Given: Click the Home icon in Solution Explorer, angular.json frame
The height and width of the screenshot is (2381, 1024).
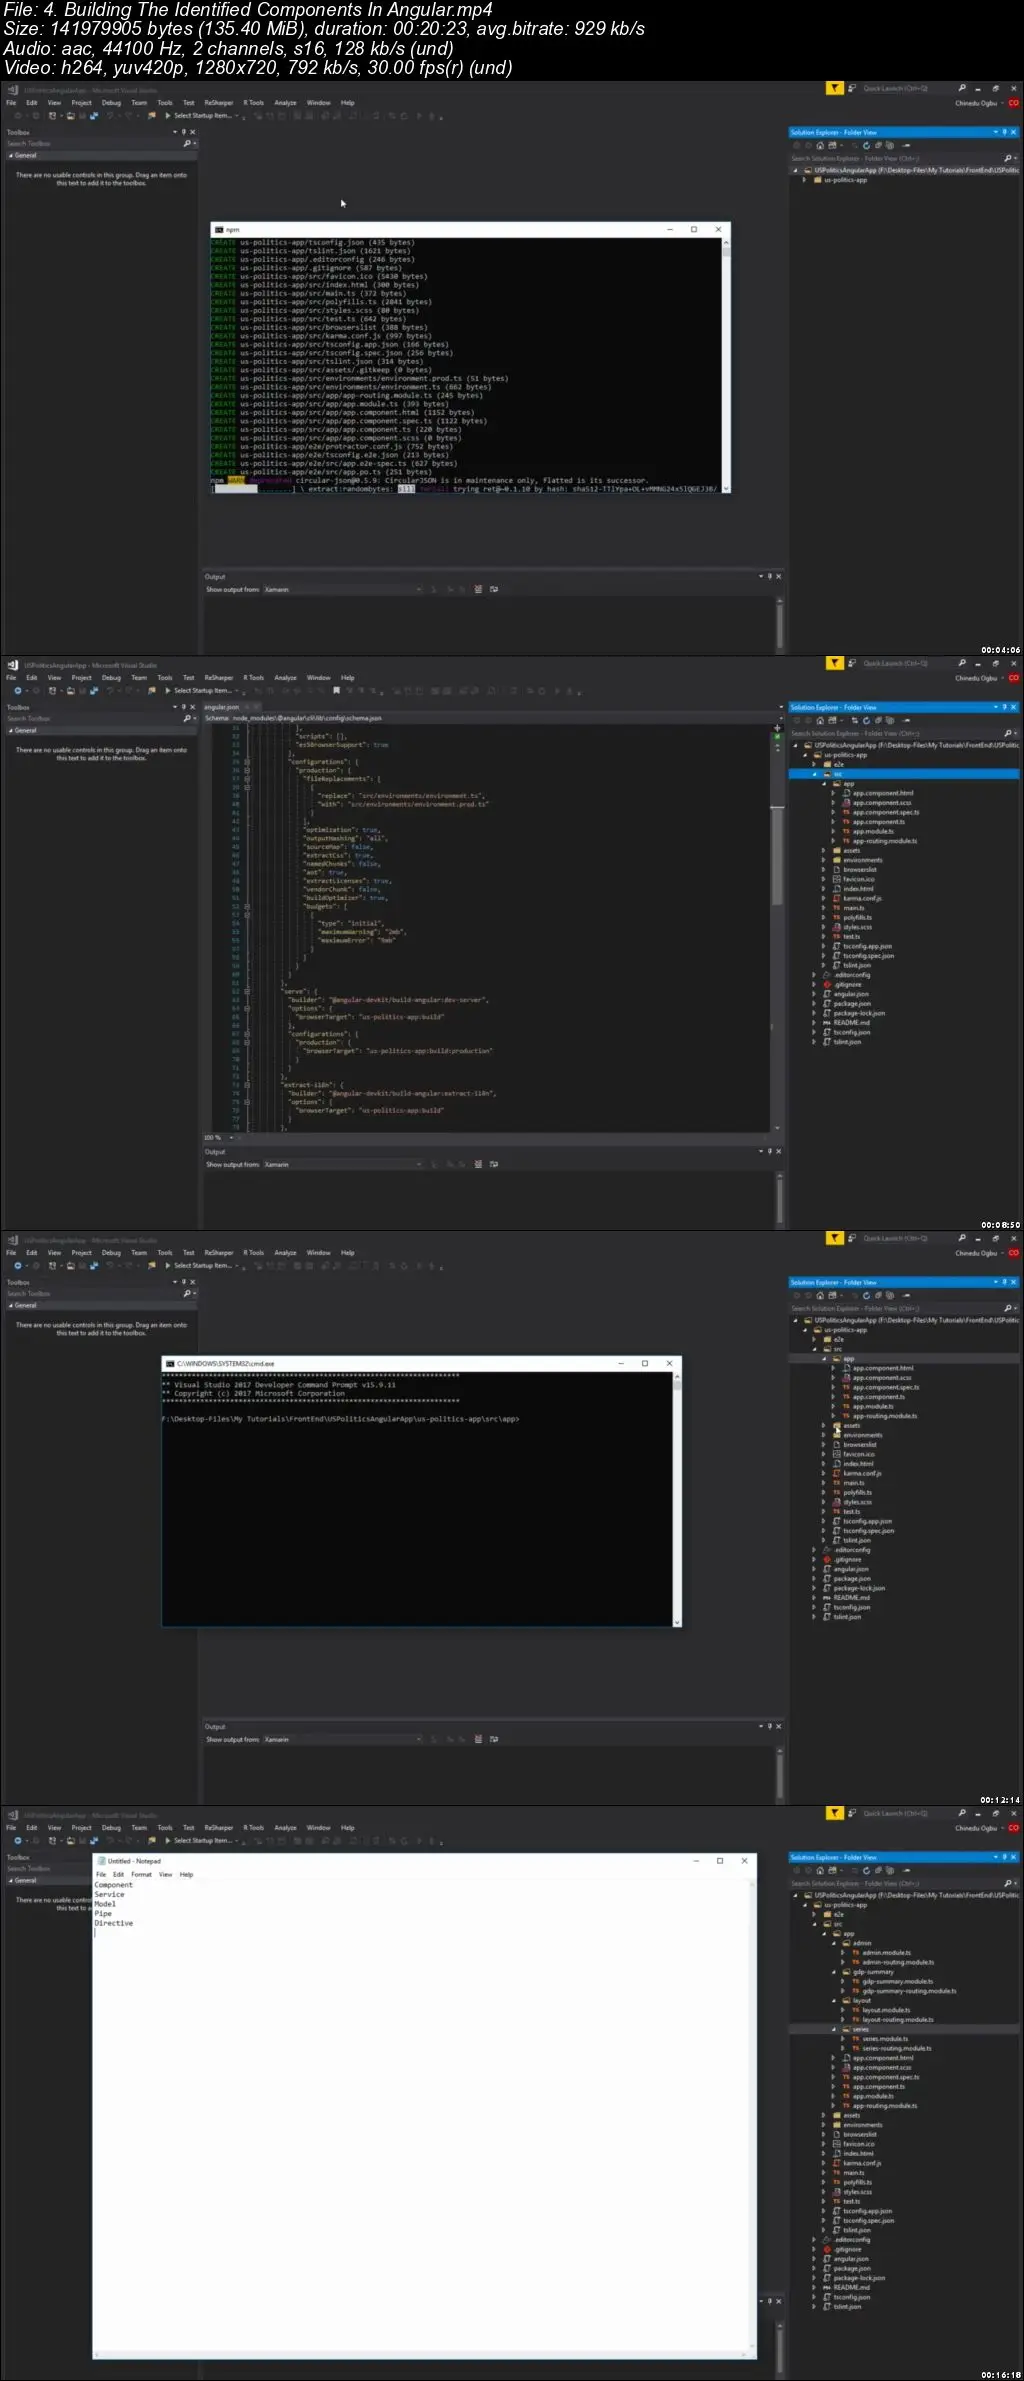Looking at the screenshot, I should click(820, 720).
